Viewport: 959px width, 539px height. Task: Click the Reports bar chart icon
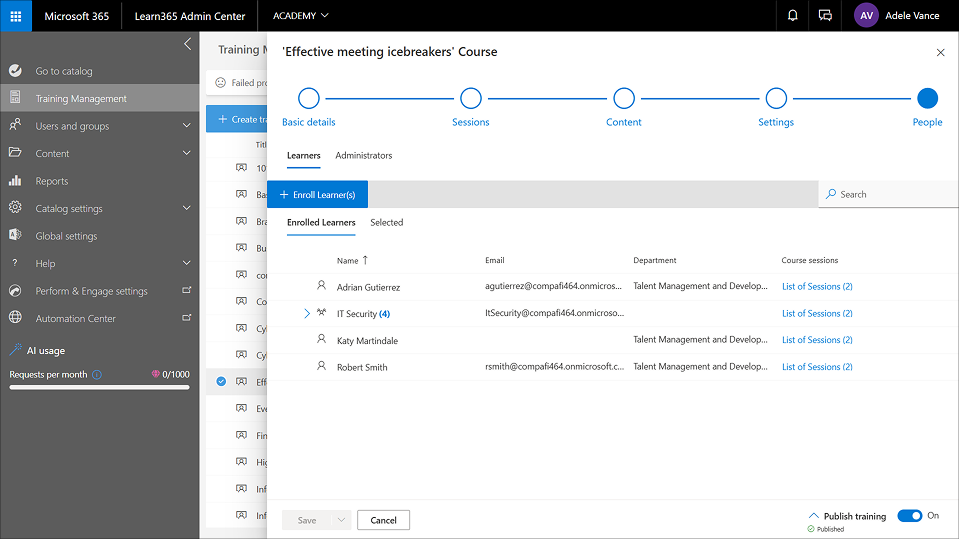coord(15,180)
